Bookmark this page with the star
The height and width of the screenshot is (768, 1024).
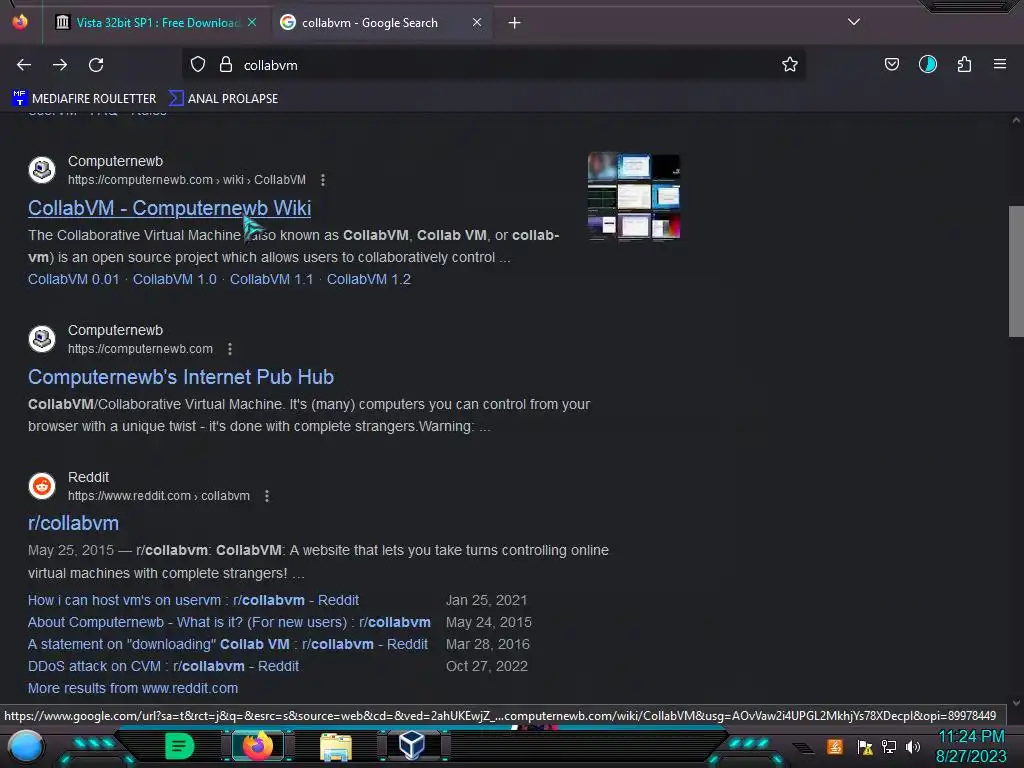(x=790, y=64)
